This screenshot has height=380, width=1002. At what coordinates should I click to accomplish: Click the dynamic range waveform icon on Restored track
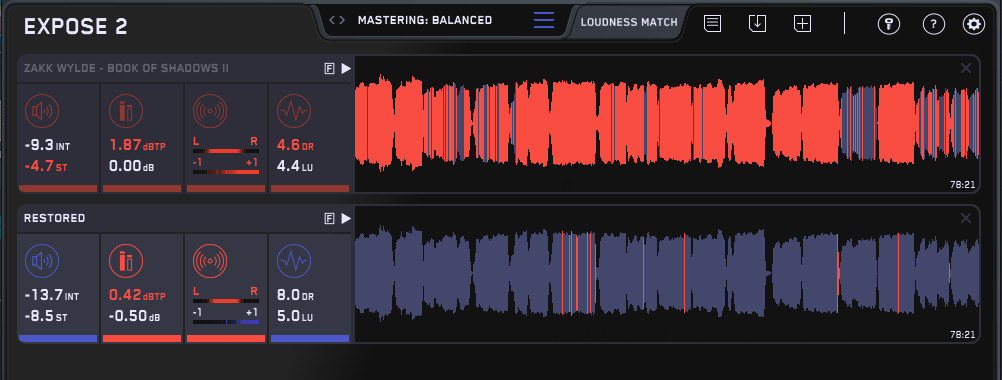[x=294, y=261]
